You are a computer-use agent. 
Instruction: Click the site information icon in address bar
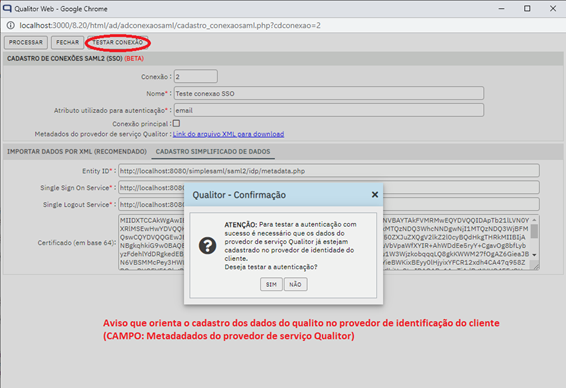point(10,25)
